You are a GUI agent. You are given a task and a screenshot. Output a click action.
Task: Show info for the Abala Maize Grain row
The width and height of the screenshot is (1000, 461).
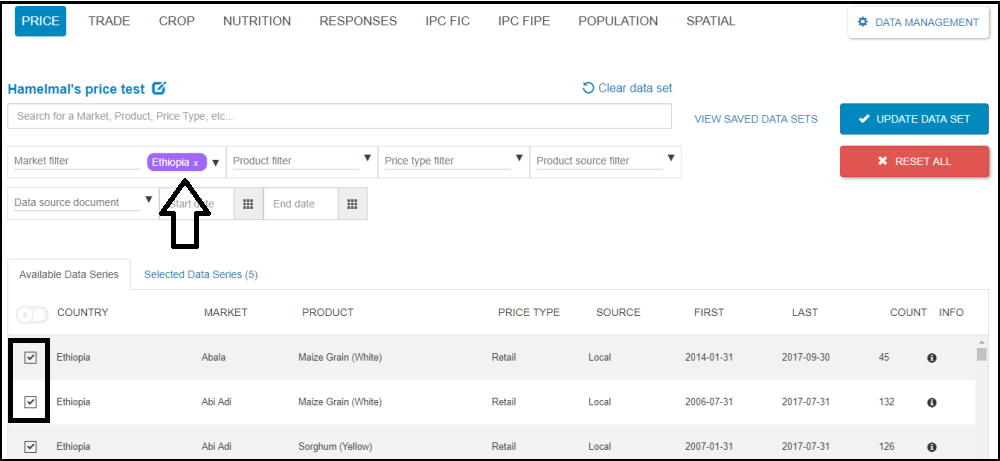[932, 358]
